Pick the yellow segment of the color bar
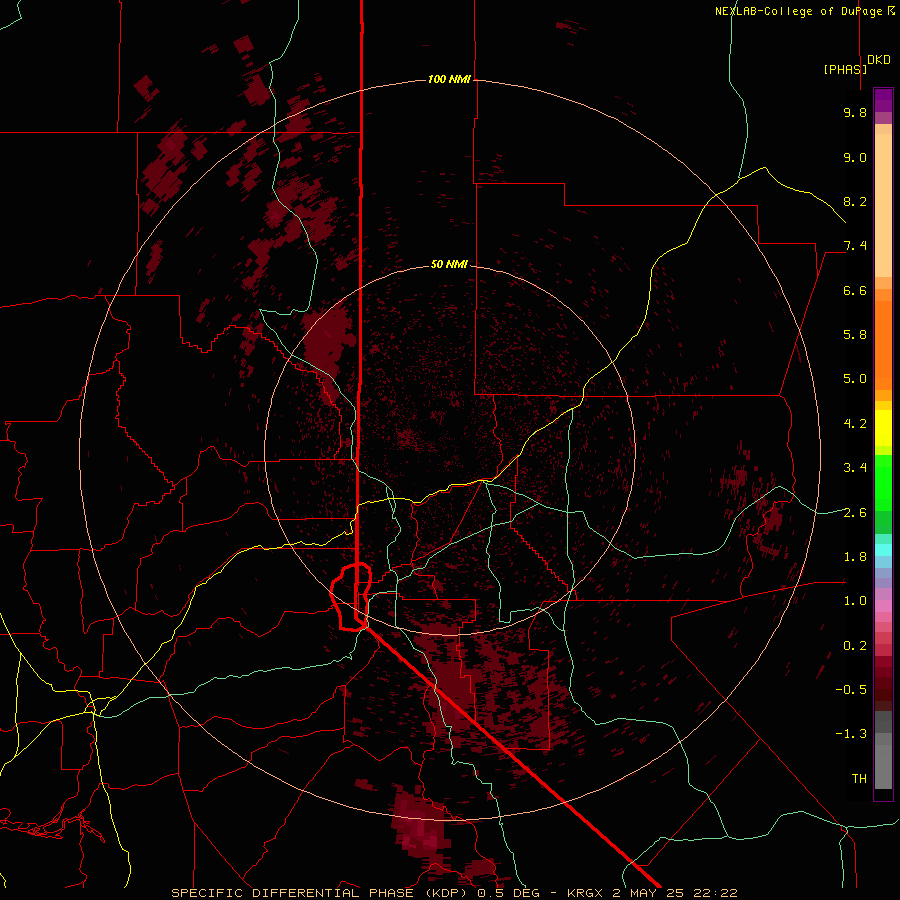The width and height of the screenshot is (900, 900). click(x=883, y=428)
